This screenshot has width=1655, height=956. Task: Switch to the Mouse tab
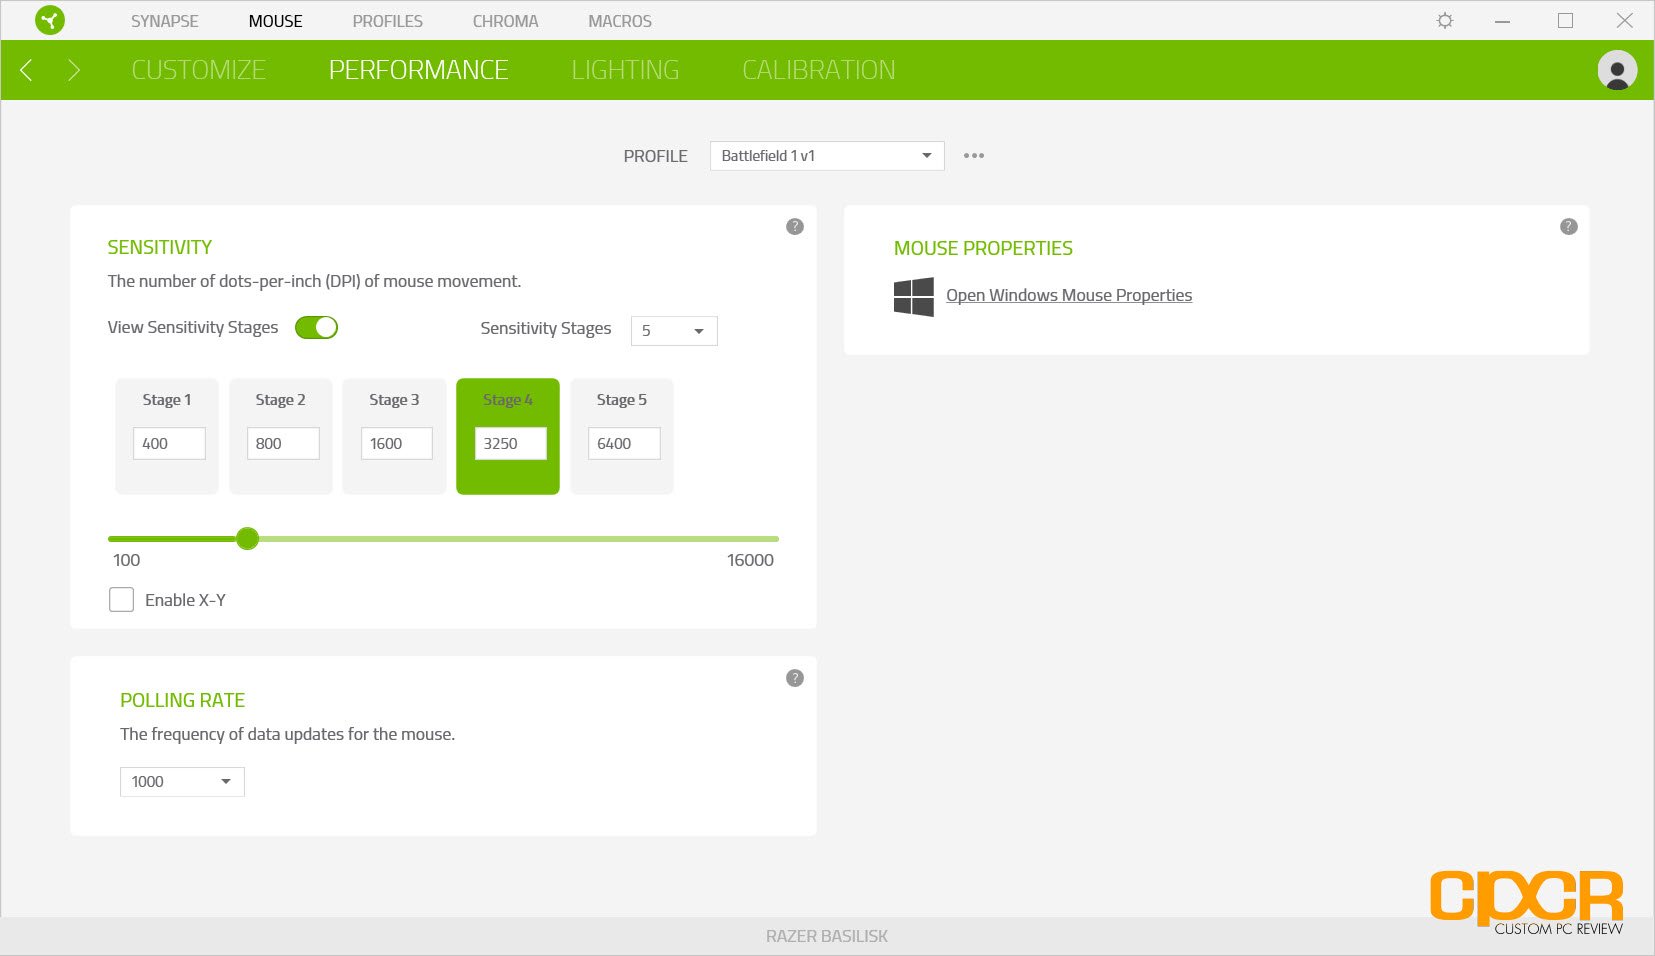(275, 21)
